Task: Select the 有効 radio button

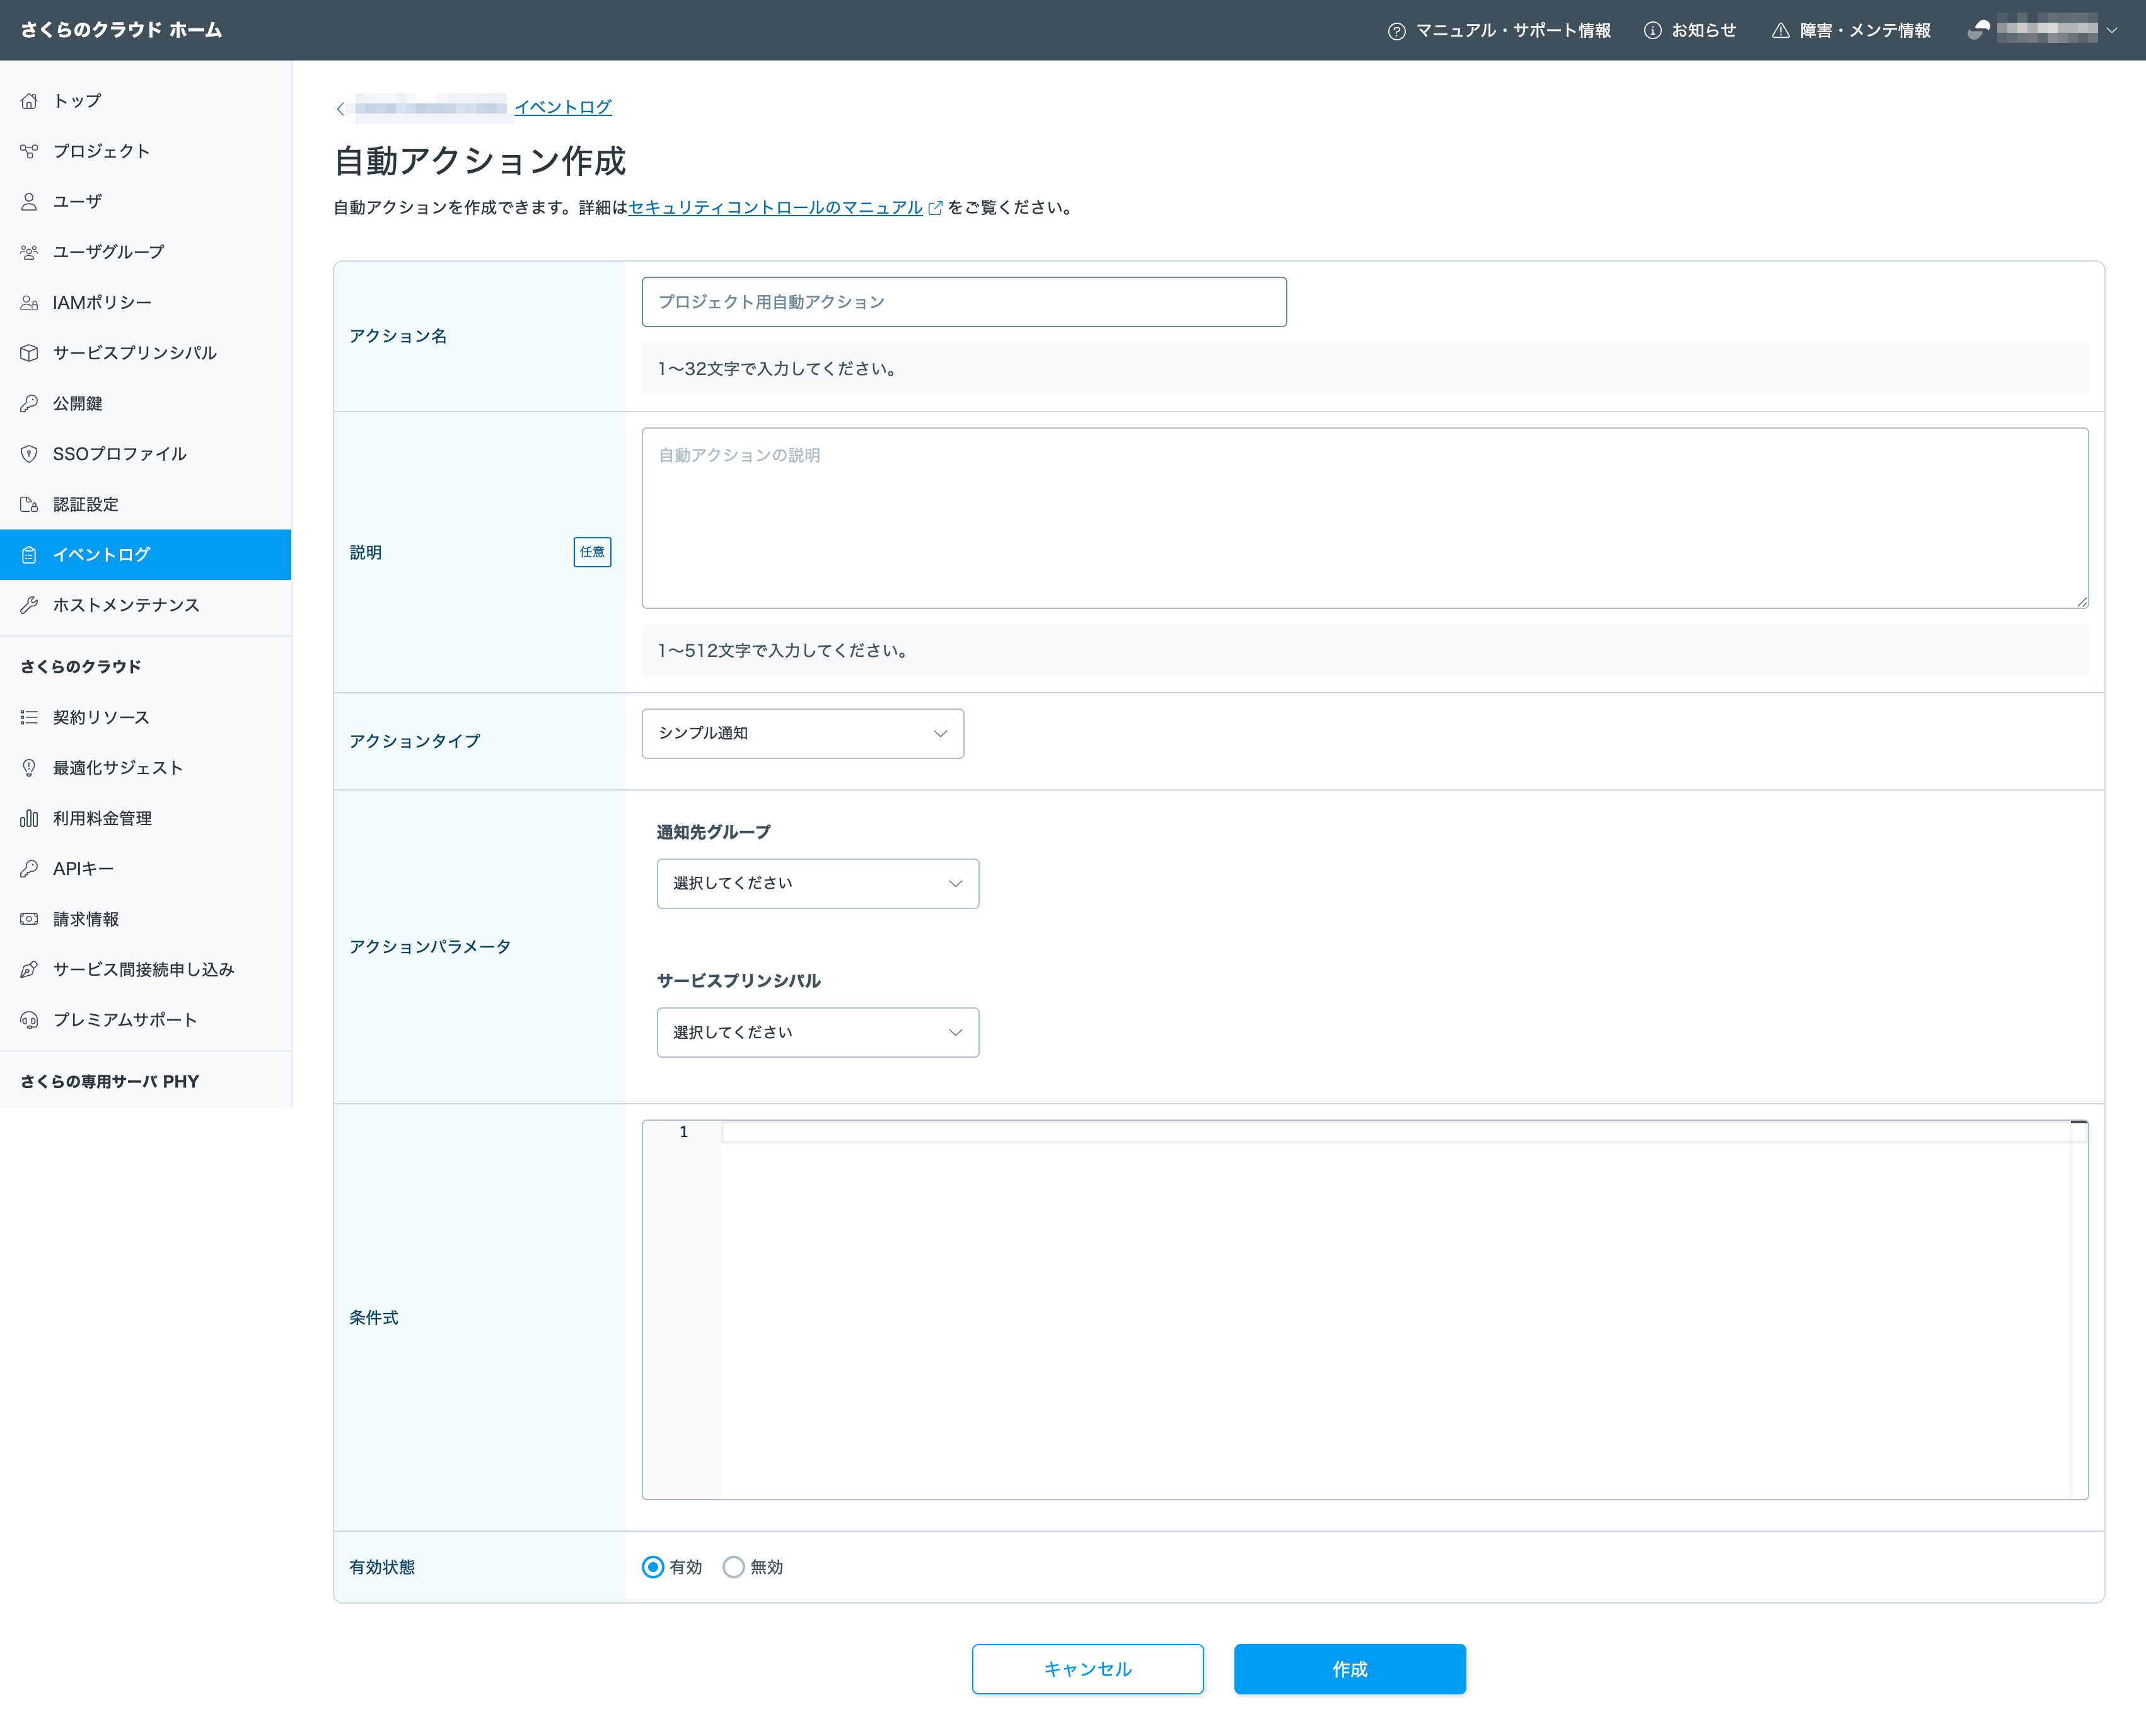Action: (653, 1567)
